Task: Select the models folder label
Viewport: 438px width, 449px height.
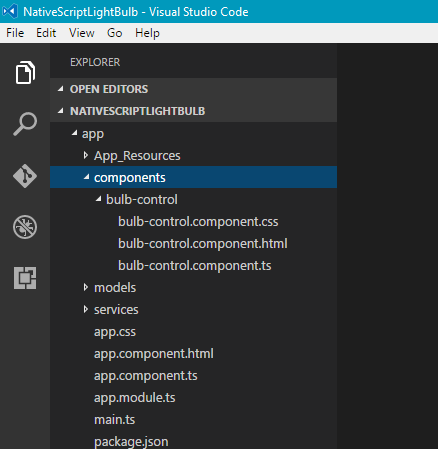Action: coord(115,288)
